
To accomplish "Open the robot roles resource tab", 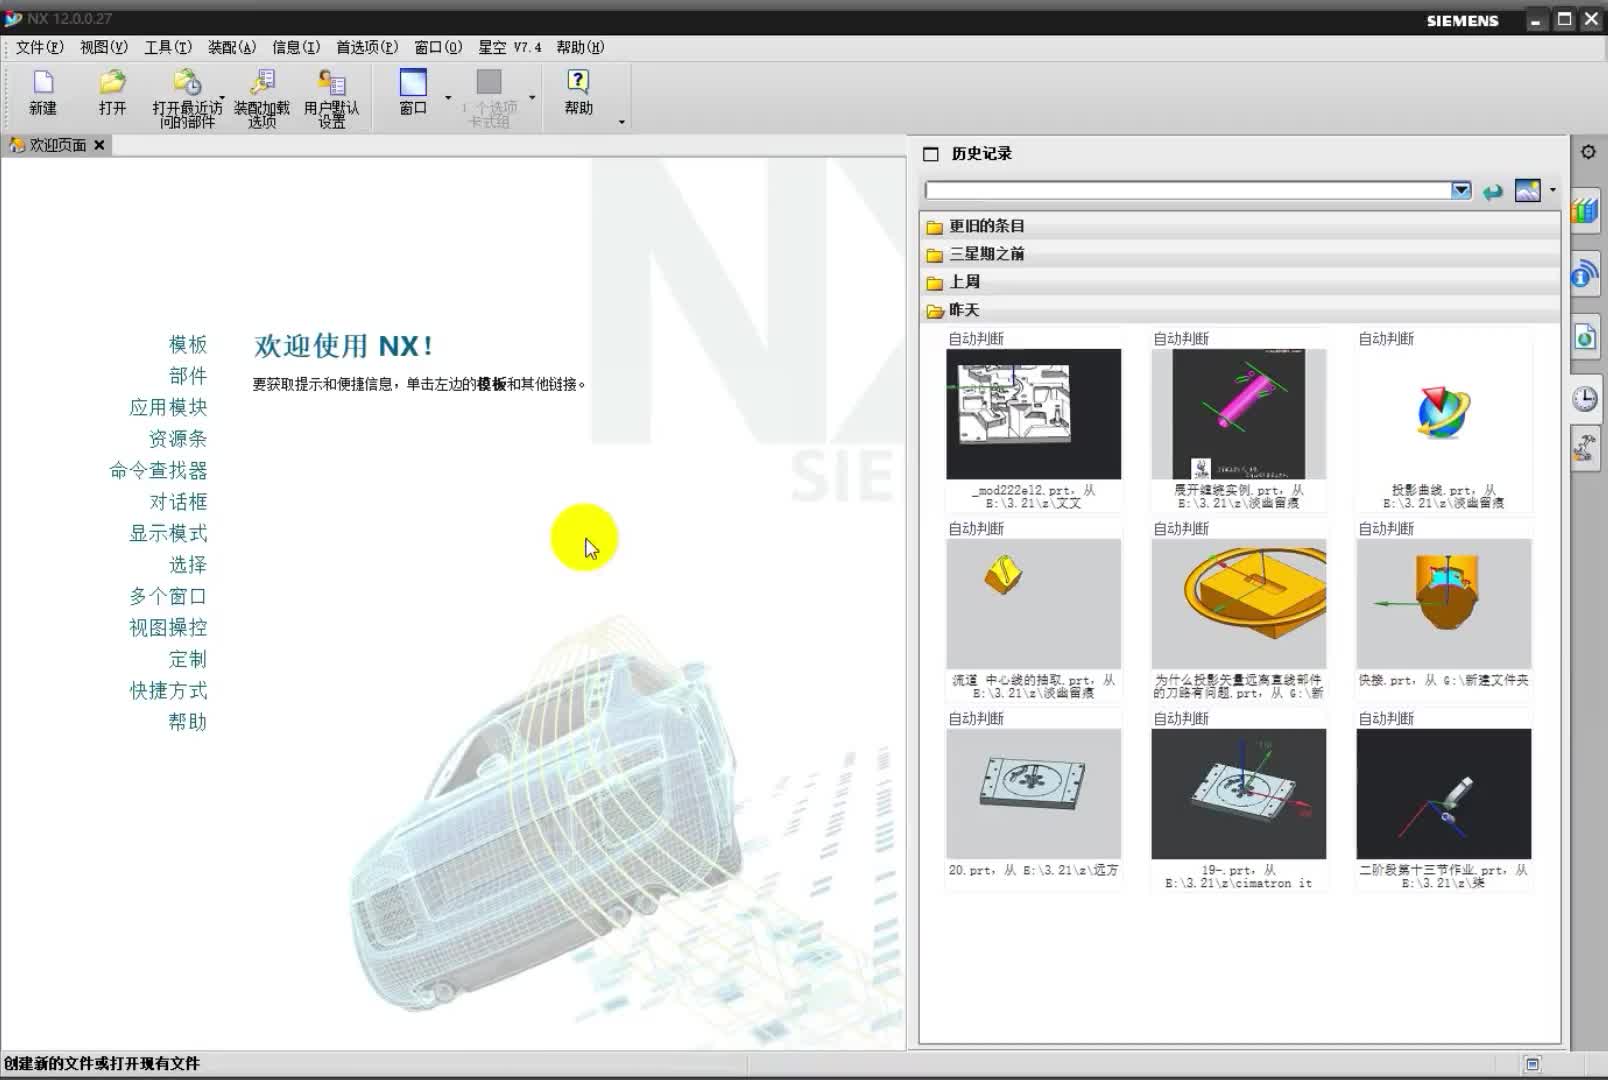I will point(1585,448).
